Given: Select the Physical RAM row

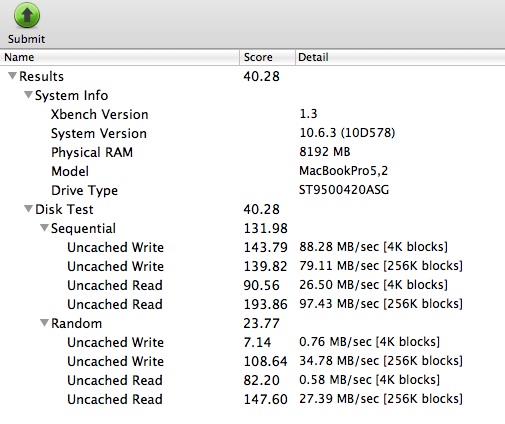Looking at the screenshot, I should 252,152.
